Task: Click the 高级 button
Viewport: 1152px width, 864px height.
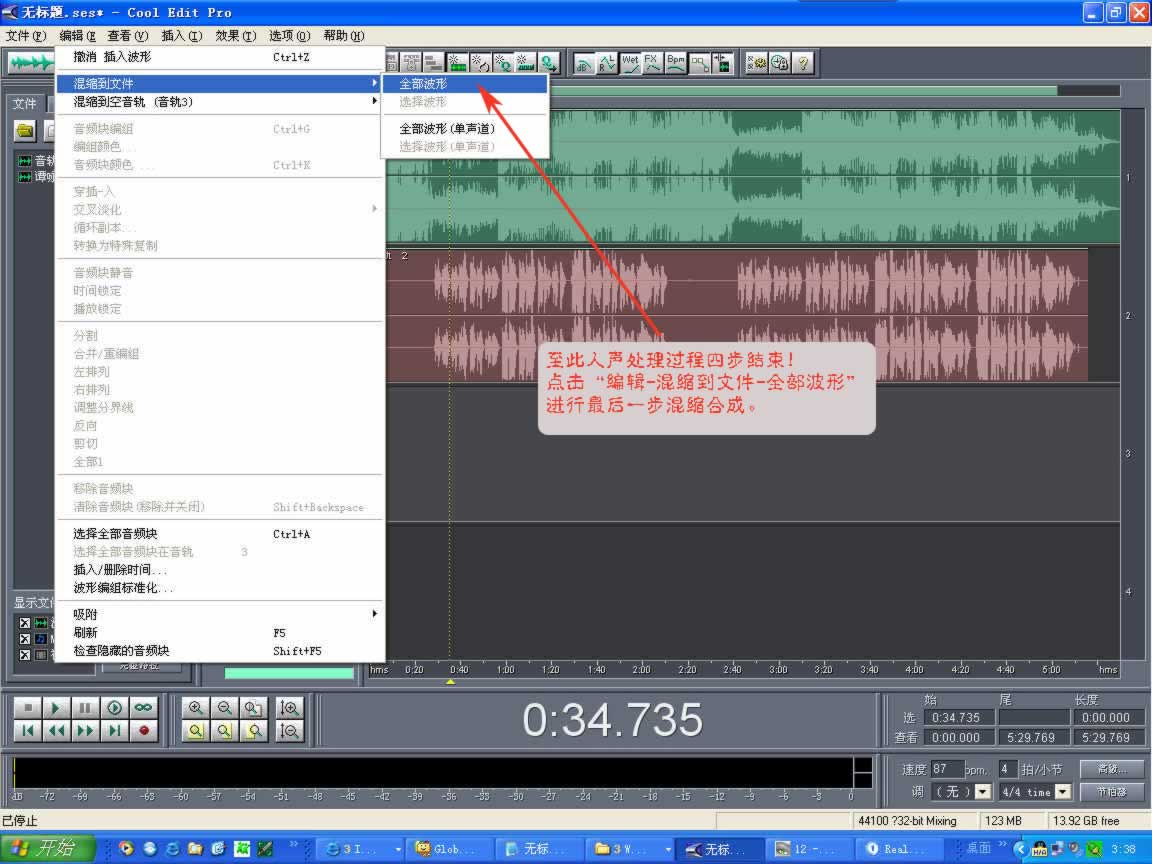Action: click(x=1112, y=768)
